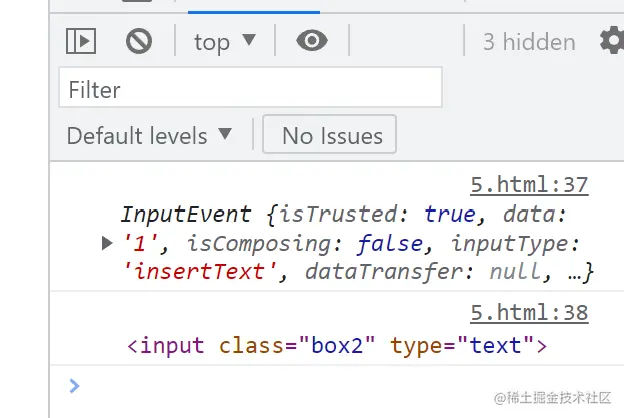Open the top JavaScript context dropdown
This screenshot has width=624, height=418.
click(x=224, y=41)
